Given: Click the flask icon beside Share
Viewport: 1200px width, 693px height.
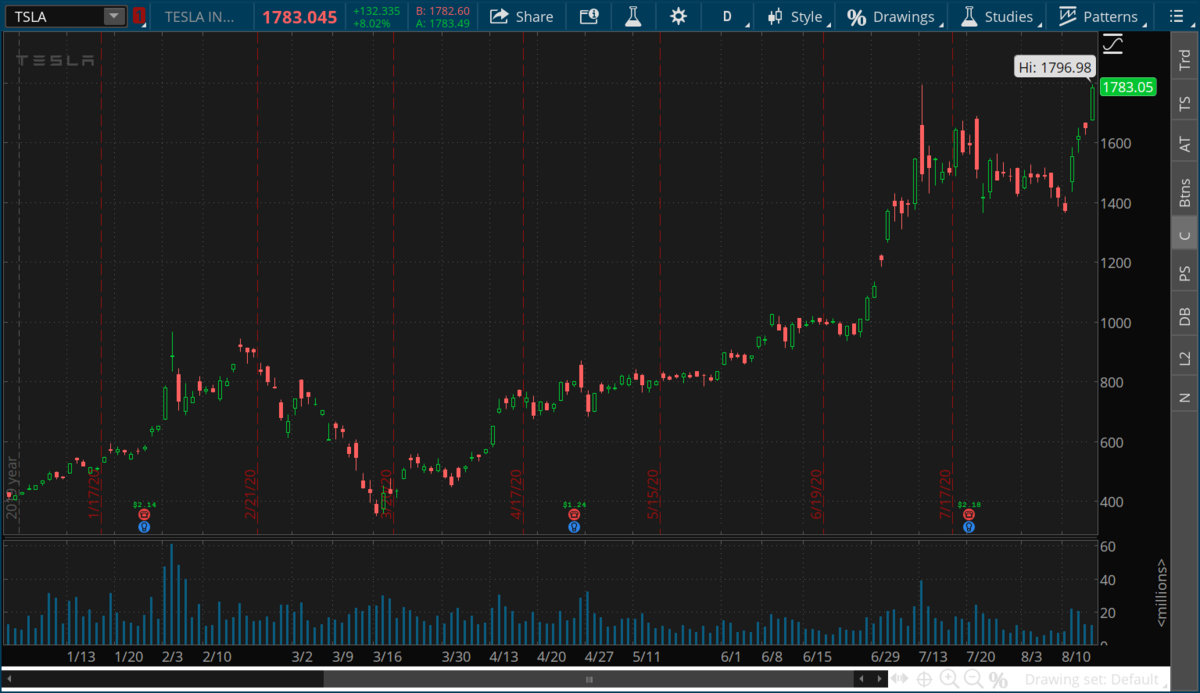Looking at the screenshot, I should click(x=633, y=16).
